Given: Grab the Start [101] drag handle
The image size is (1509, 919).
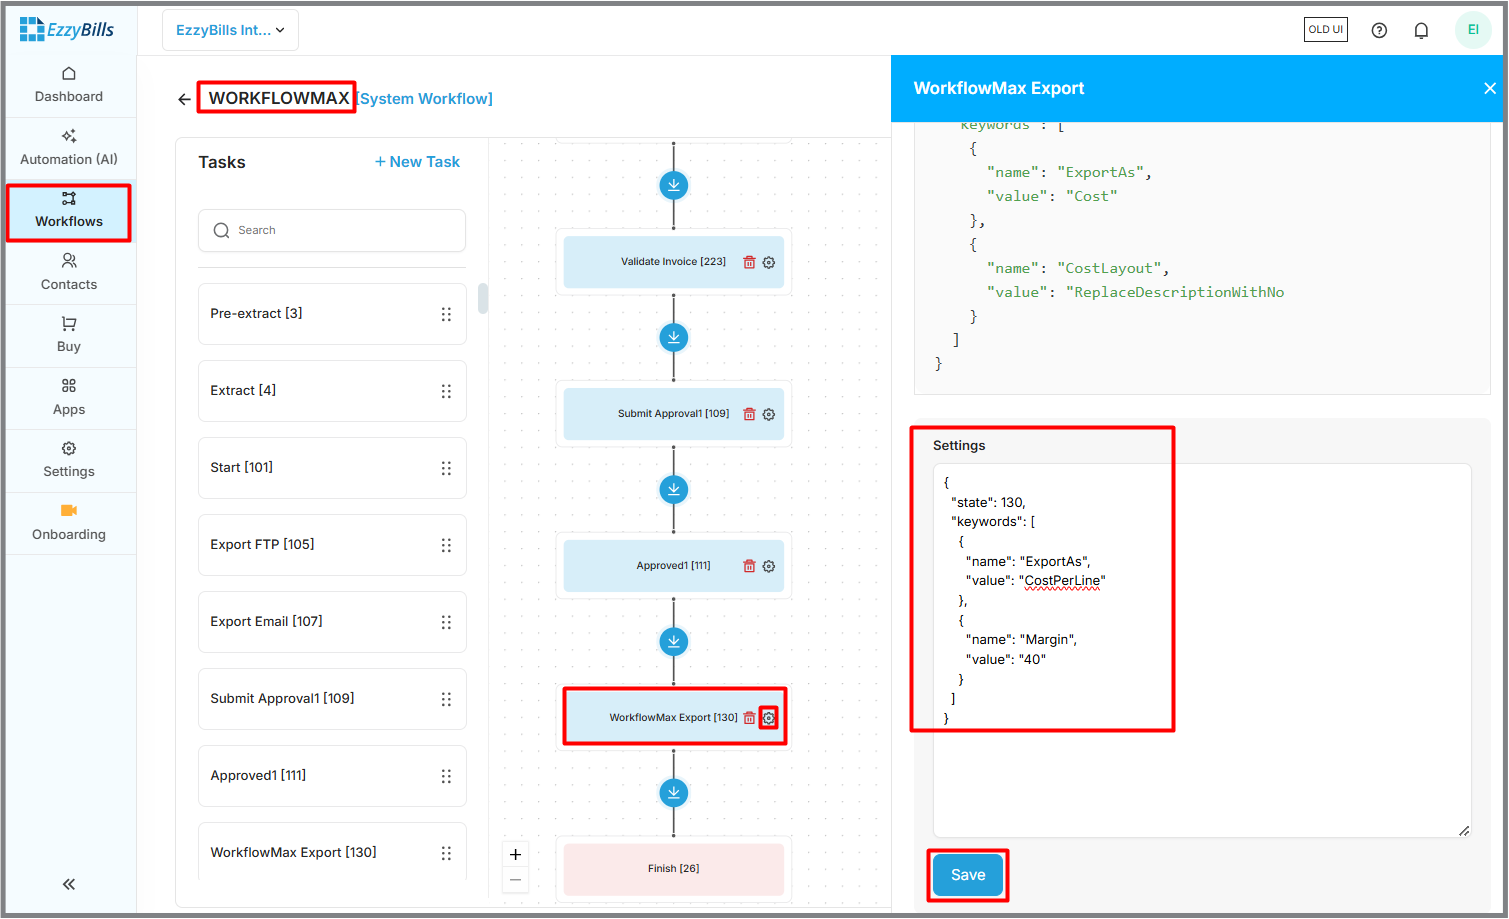Looking at the screenshot, I should point(446,468).
